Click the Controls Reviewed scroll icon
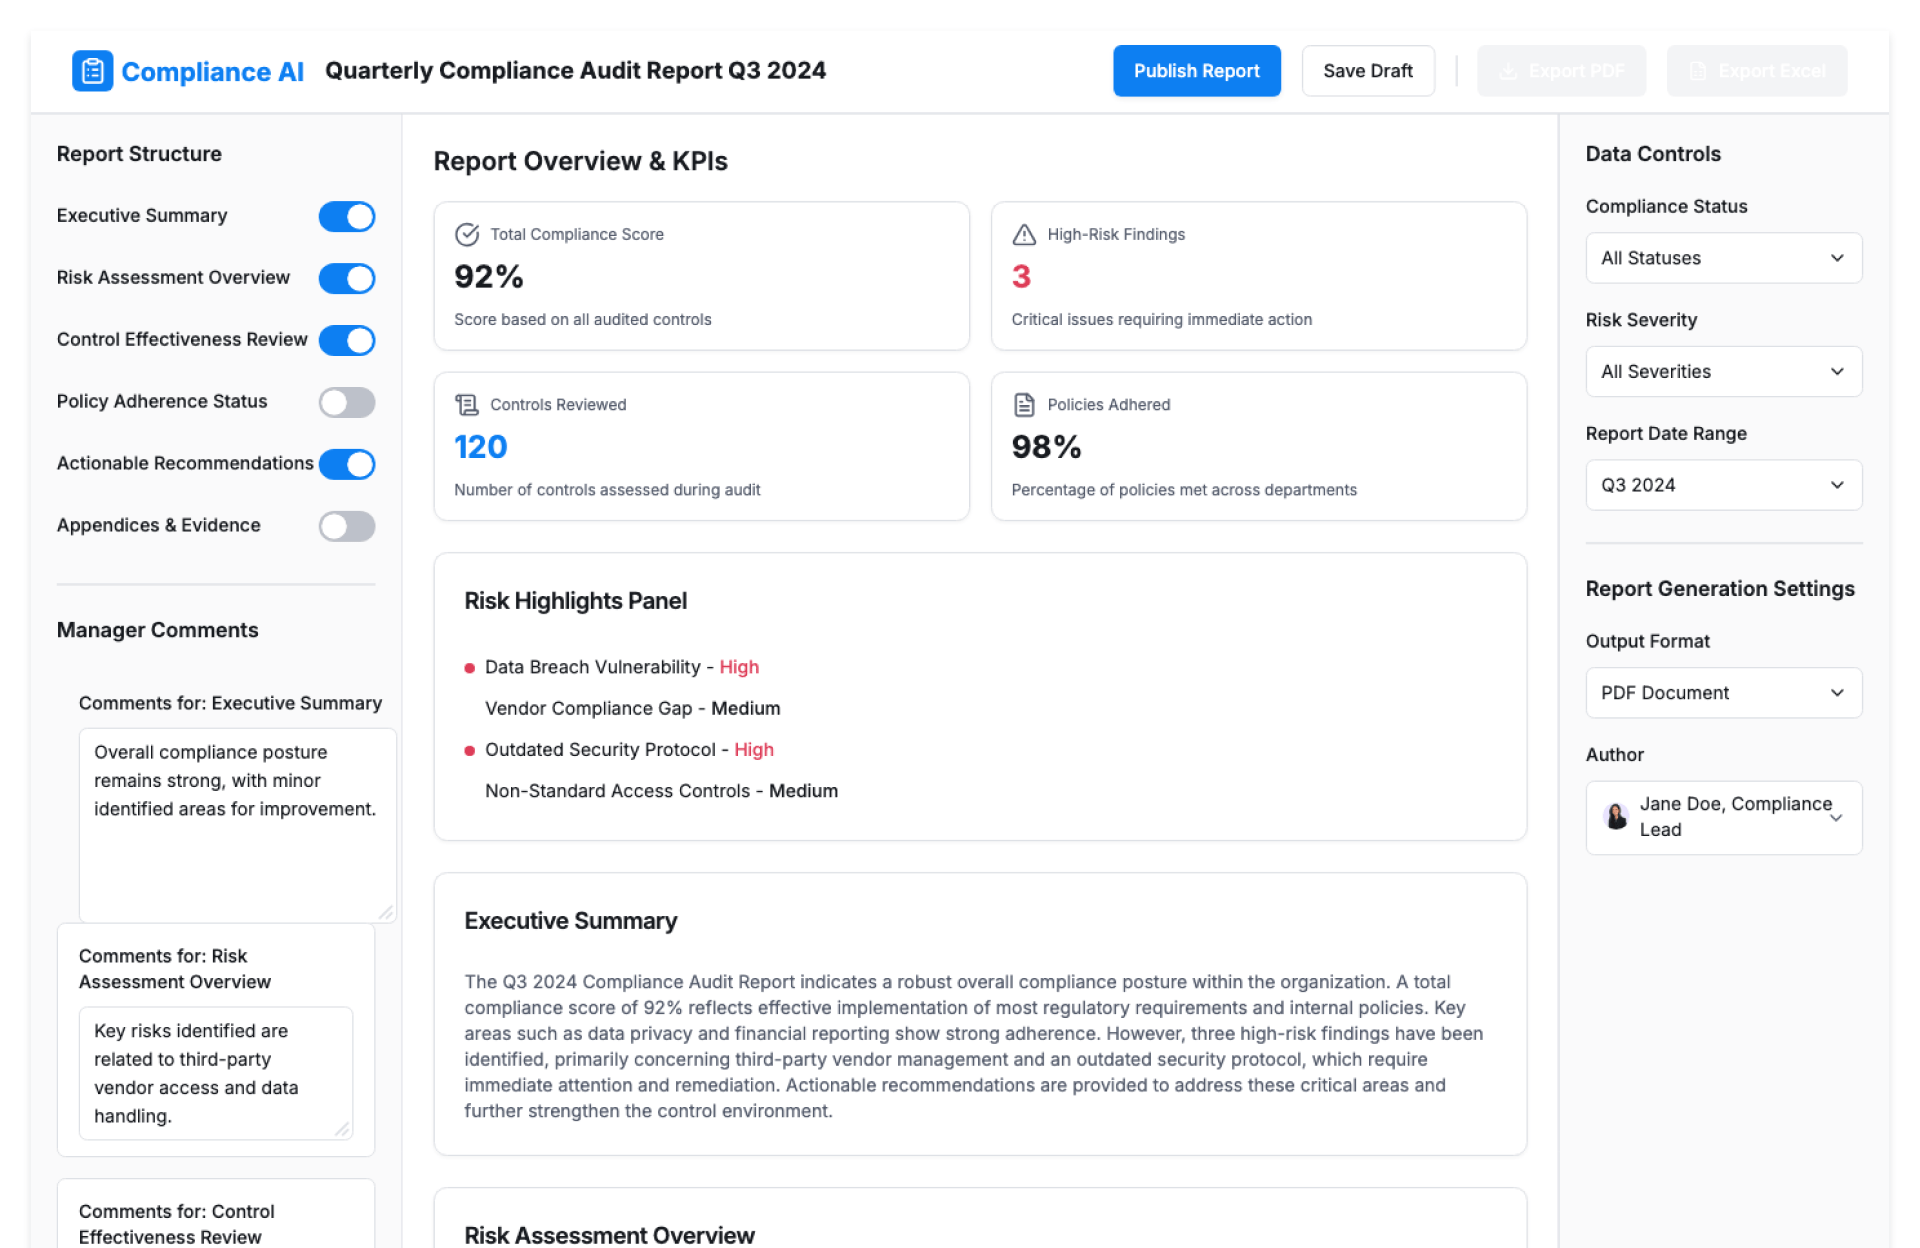The width and height of the screenshot is (1920, 1248). pos(467,404)
